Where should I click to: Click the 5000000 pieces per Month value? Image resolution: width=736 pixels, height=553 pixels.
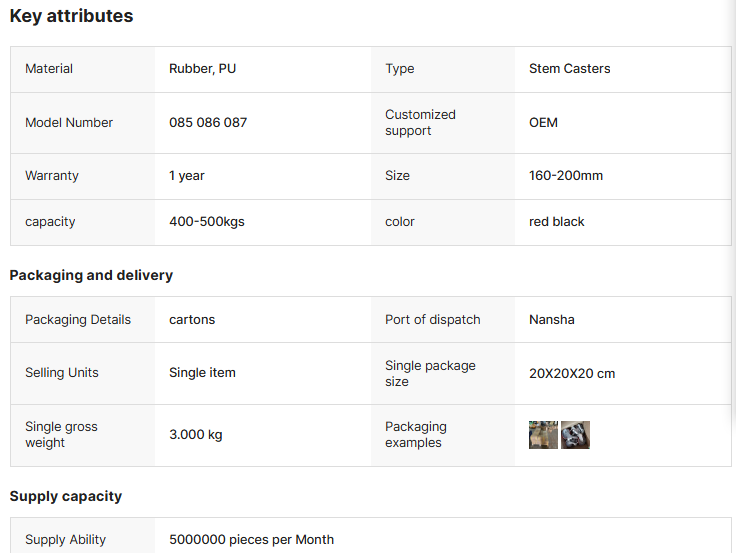[251, 540]
